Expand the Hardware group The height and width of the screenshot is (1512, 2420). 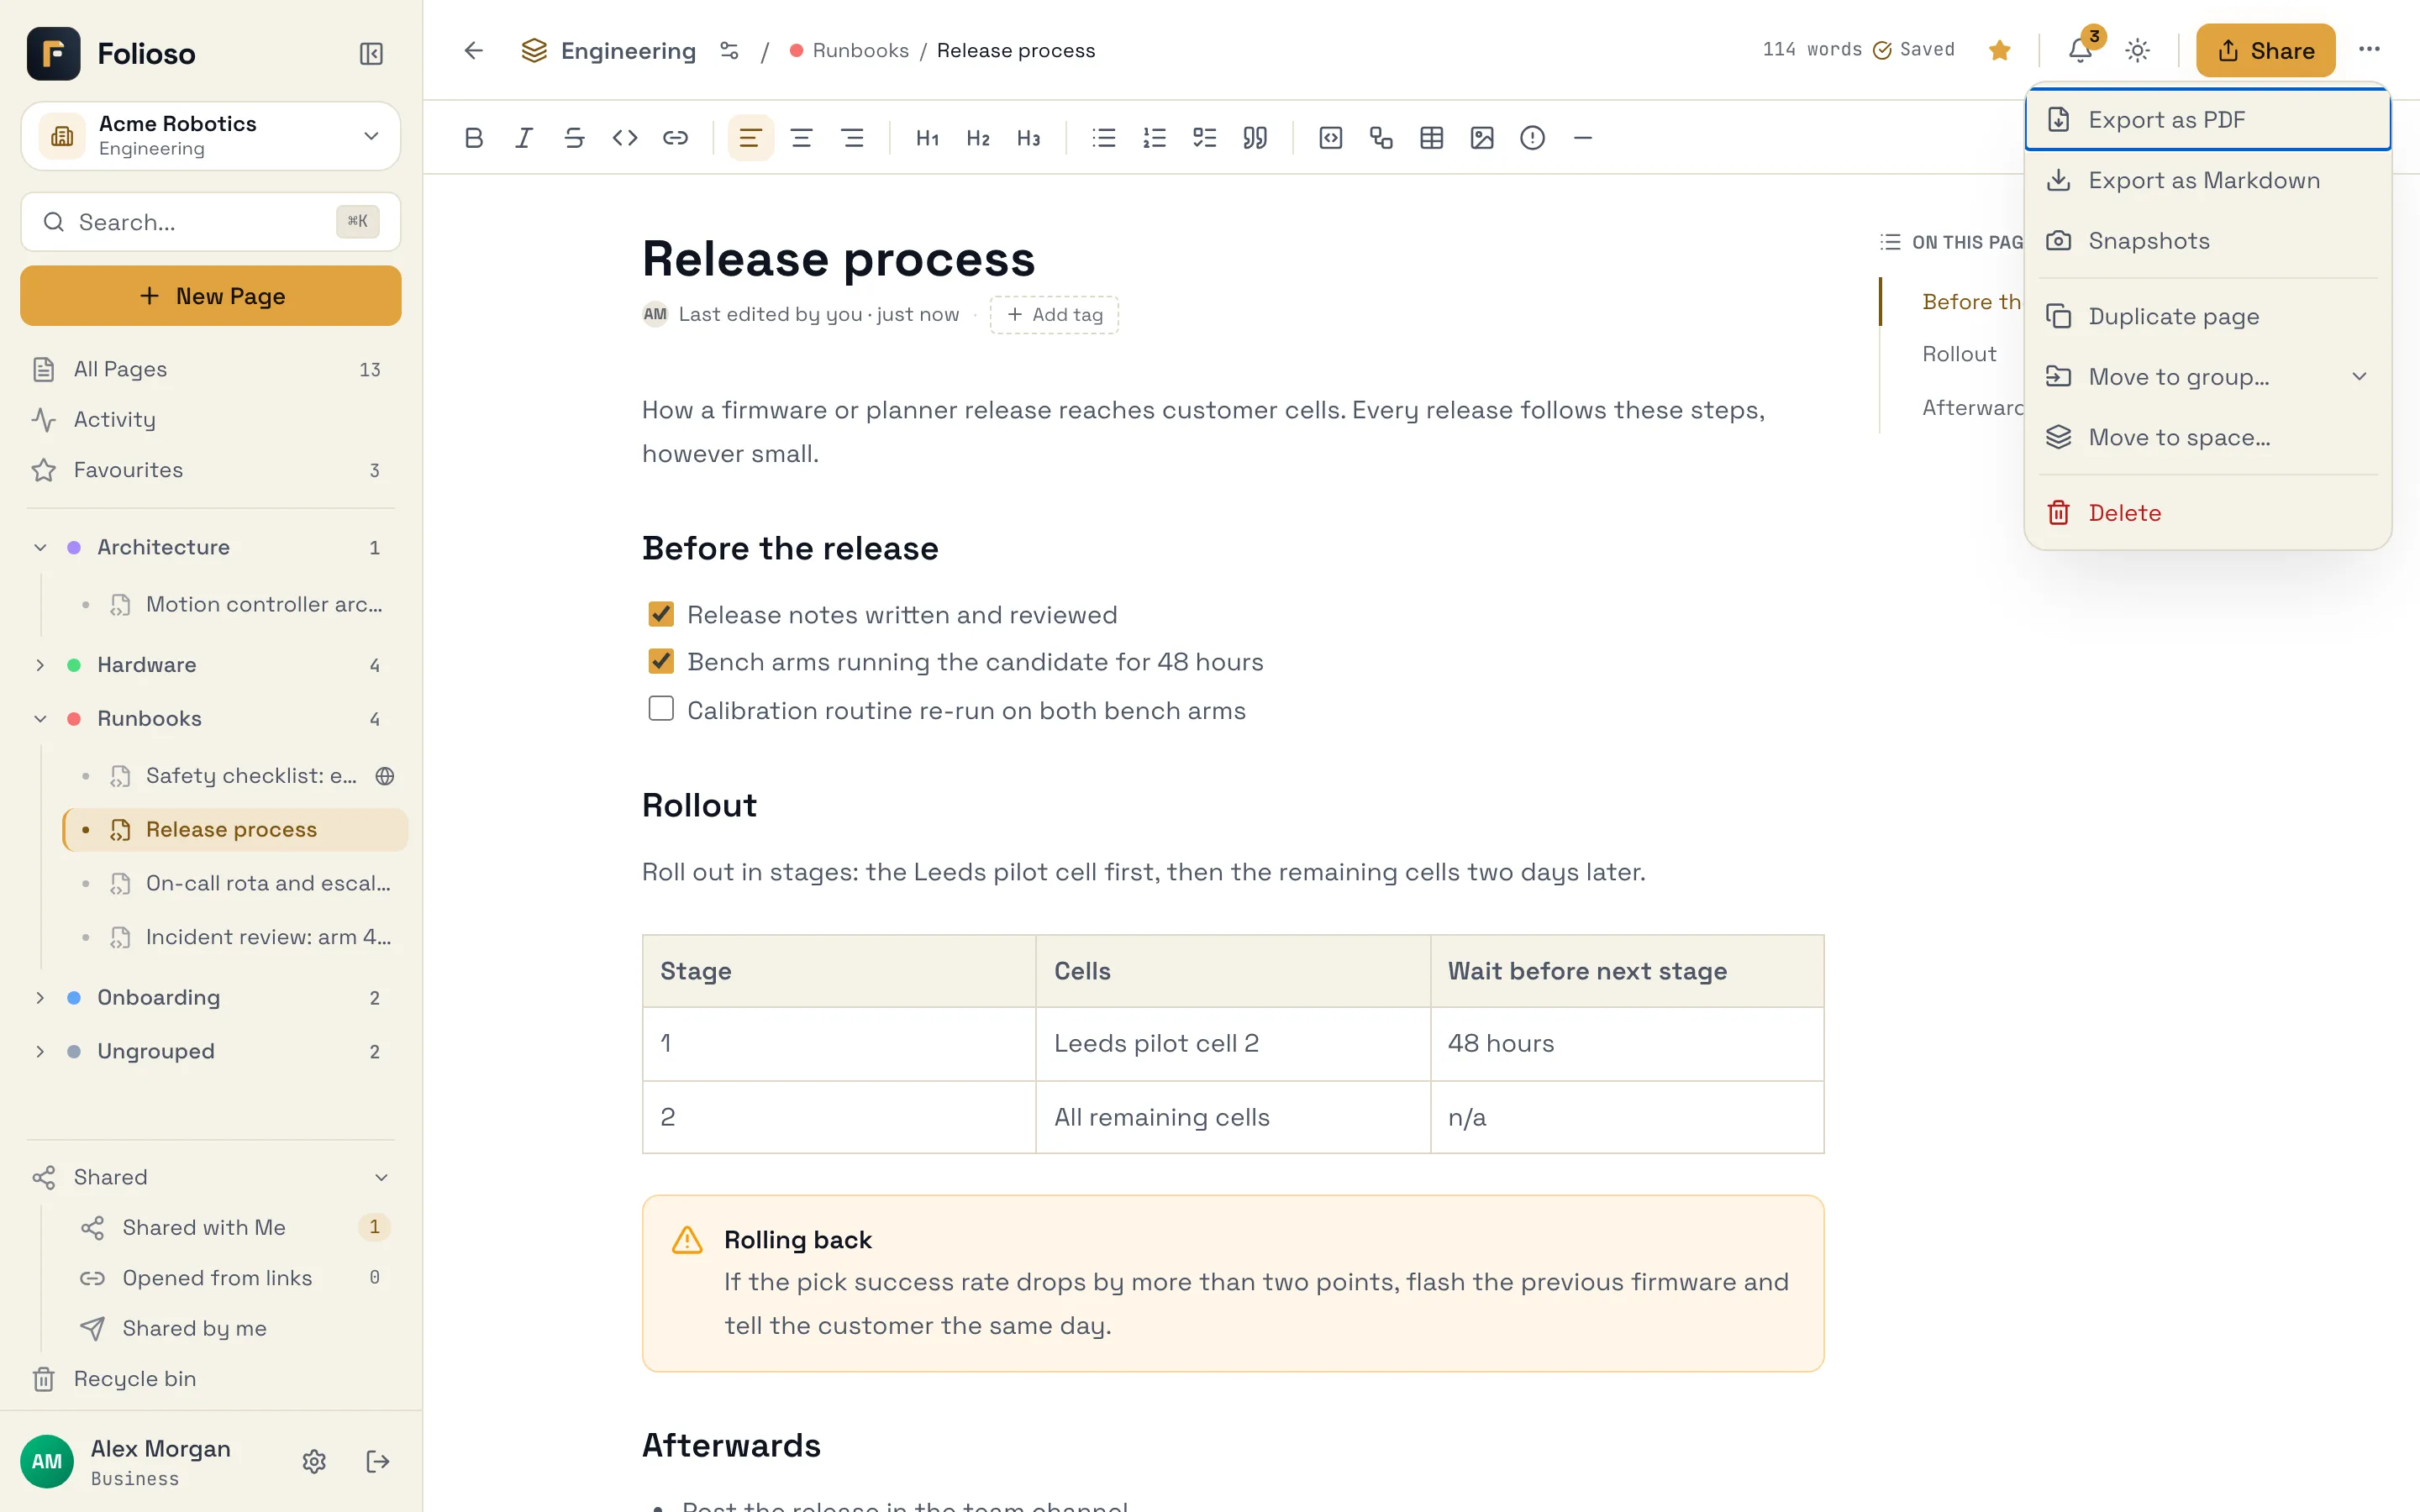click(x=40, y=665)
